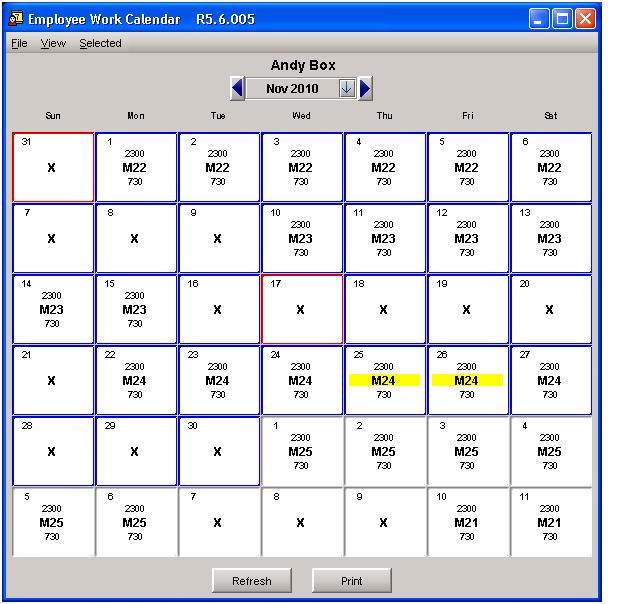Select highlighted M24 shift on November 25
The image size is (640, 604).
click(x=384, y=380)
